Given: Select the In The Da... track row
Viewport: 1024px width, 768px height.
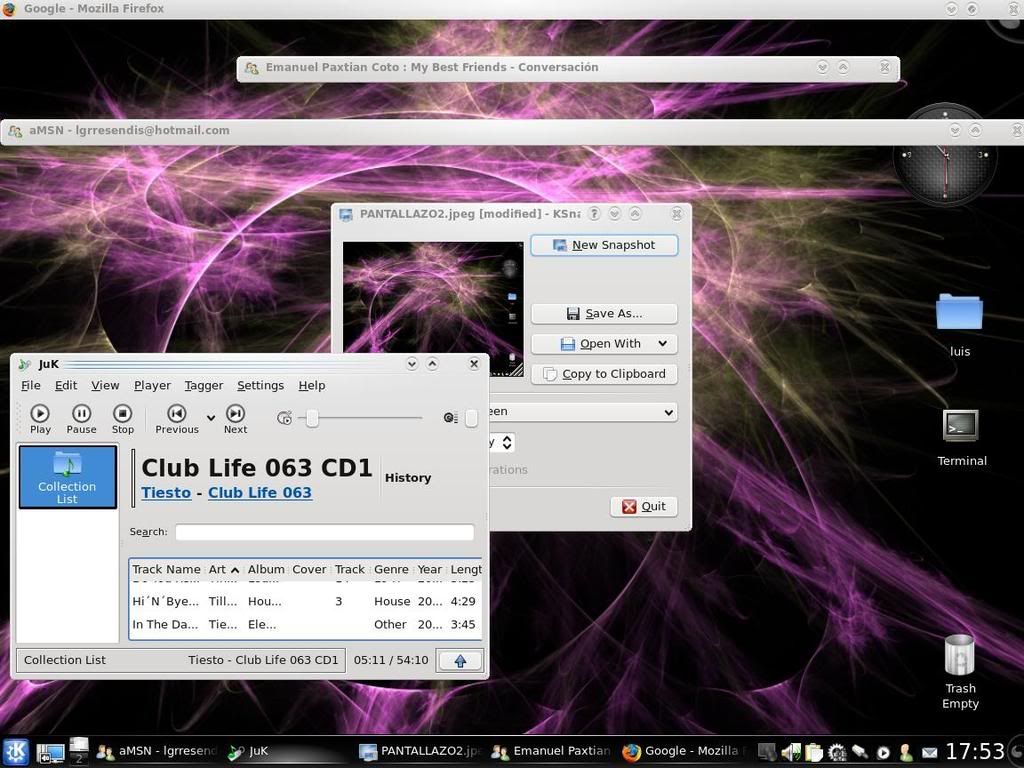Looking at the screenshot, I should (305, 624).
